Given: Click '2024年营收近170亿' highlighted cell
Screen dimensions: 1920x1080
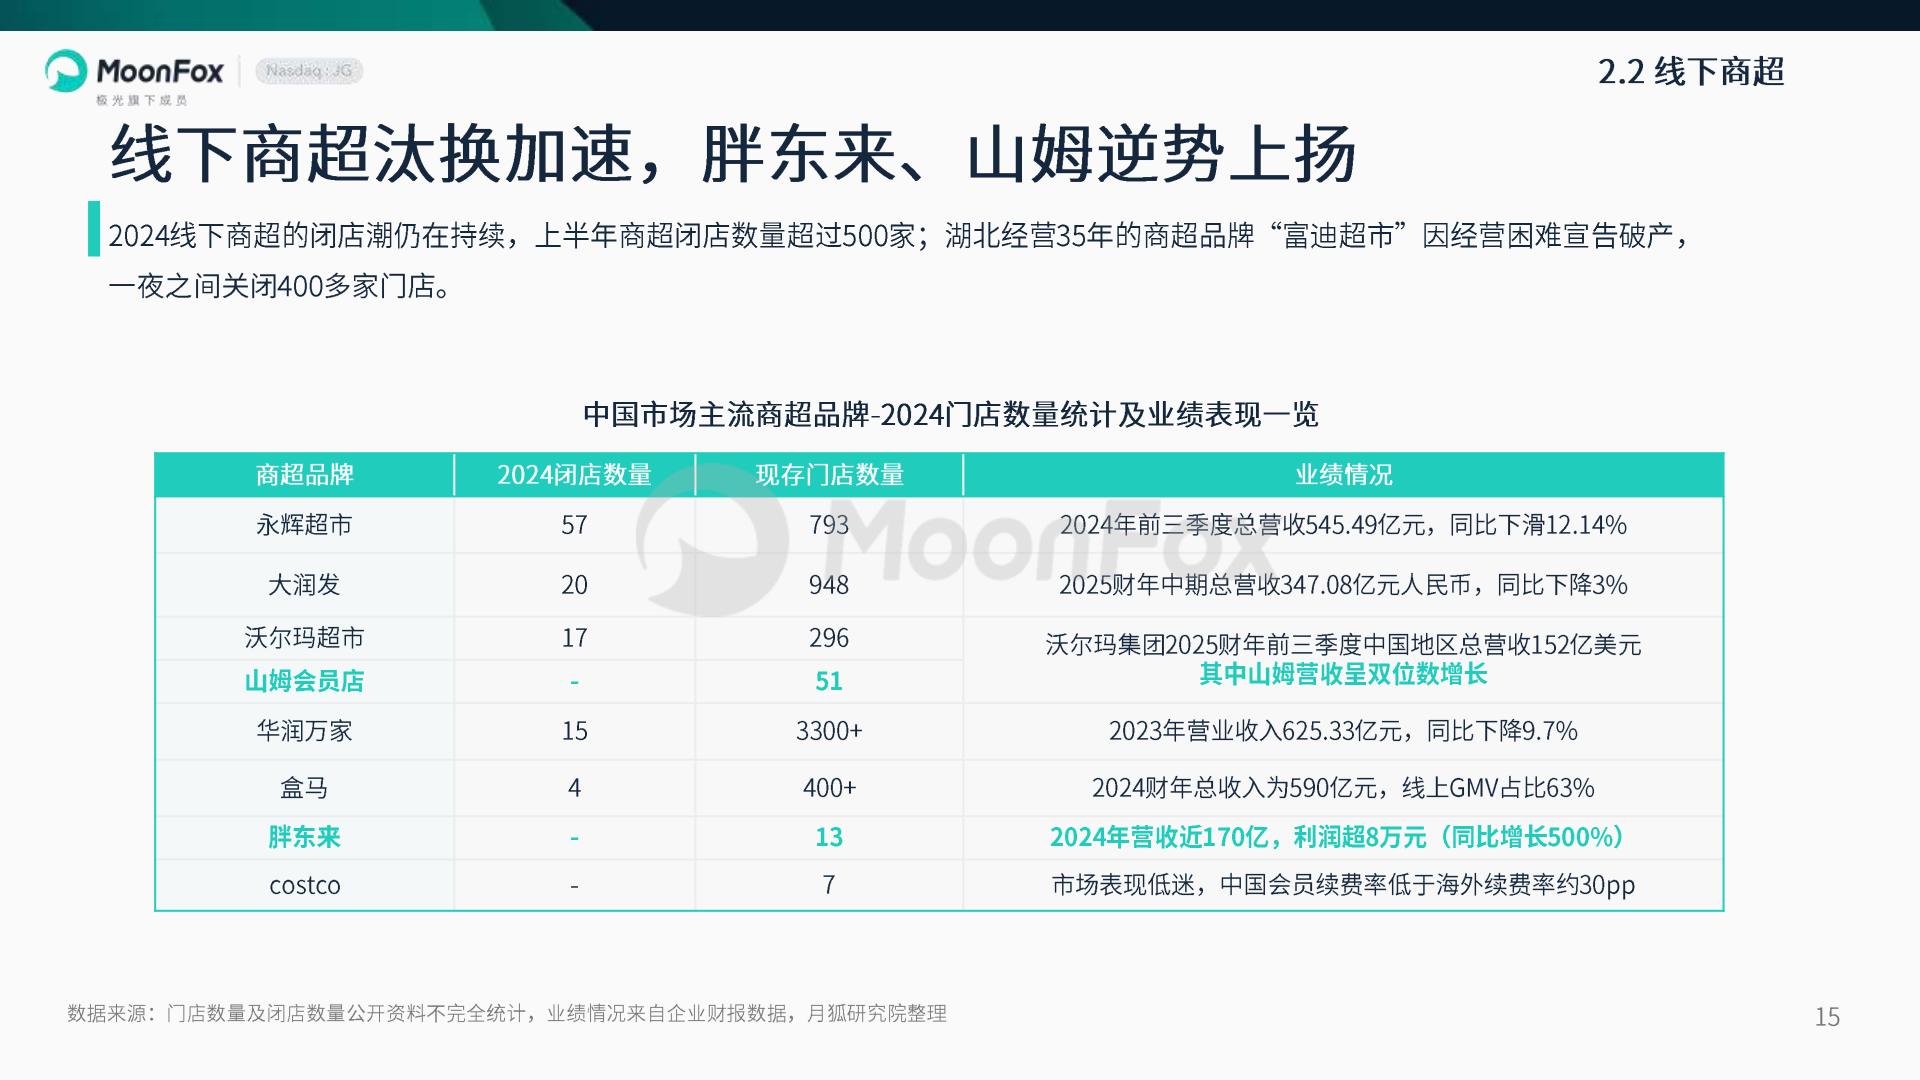Looking at the screenshot, I should coord(1343,837).
